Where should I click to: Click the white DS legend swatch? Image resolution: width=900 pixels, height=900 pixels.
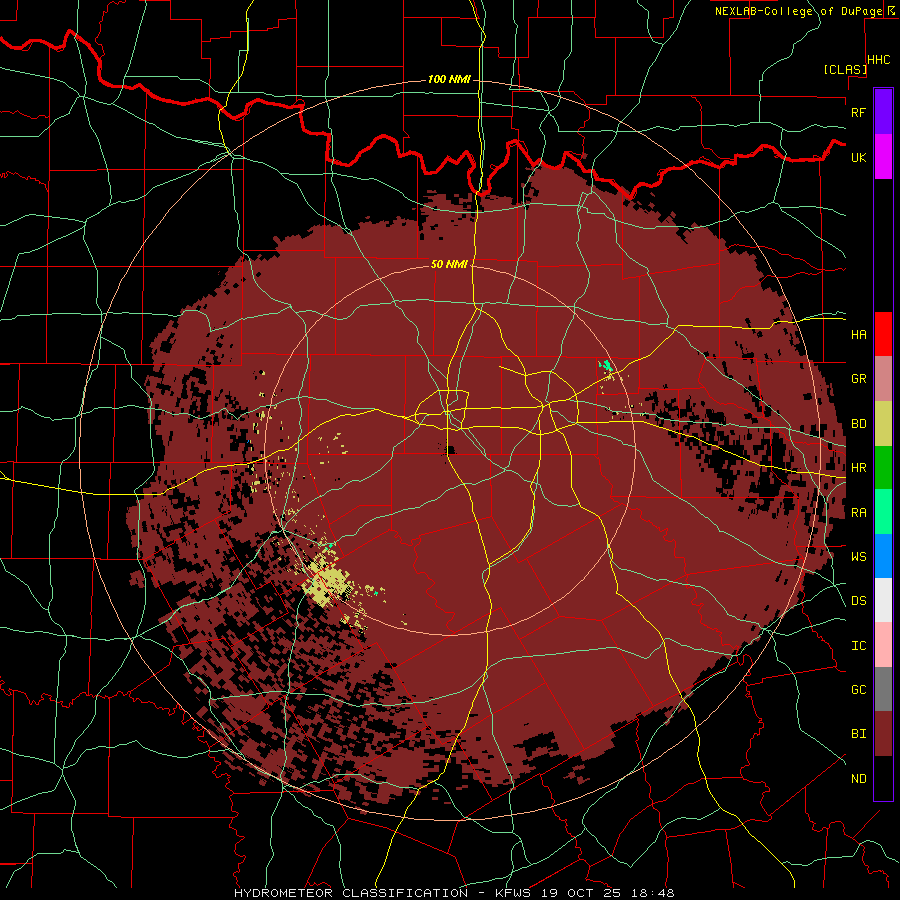[x=883, y=600]
